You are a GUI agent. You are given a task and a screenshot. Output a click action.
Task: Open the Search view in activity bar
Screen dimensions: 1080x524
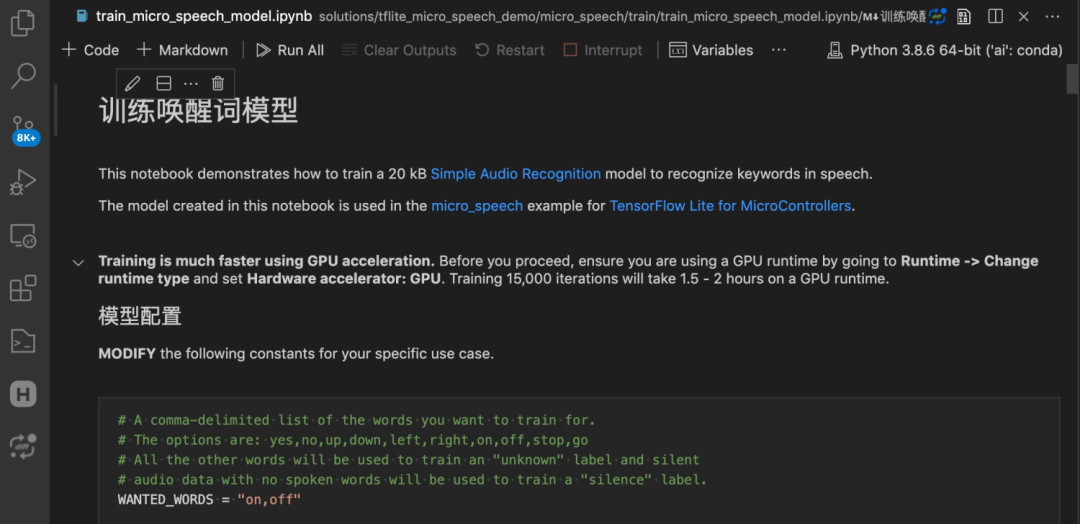coord(22,75)
